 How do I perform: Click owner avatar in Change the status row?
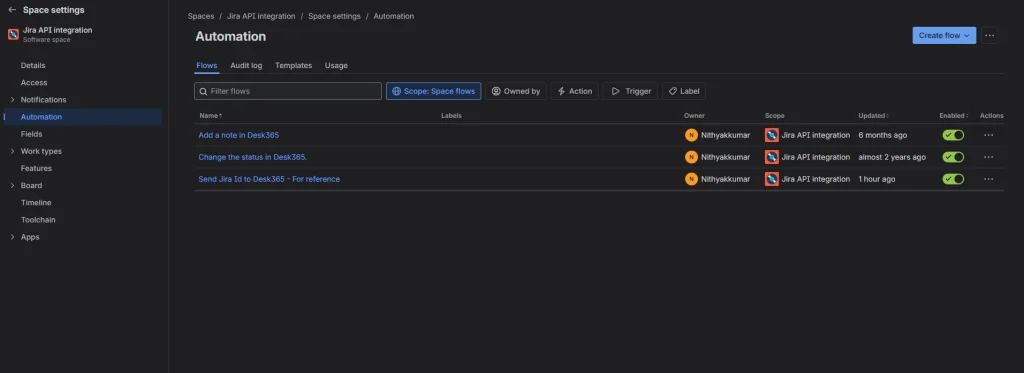691,157
